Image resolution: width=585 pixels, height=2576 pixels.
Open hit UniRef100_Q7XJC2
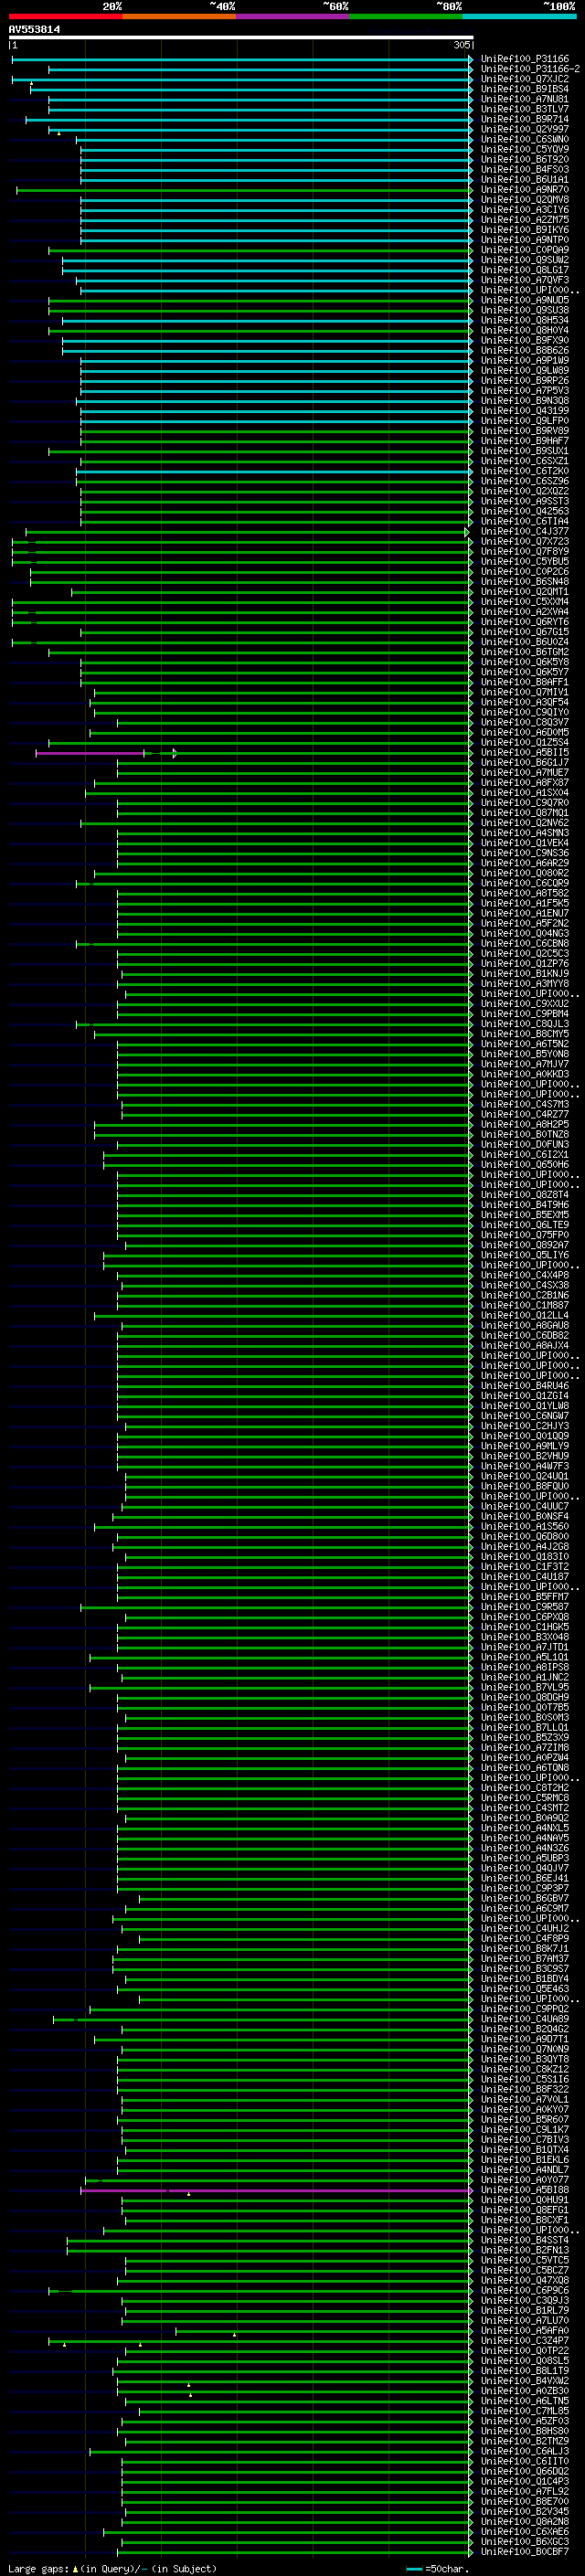tap(524, 79)
